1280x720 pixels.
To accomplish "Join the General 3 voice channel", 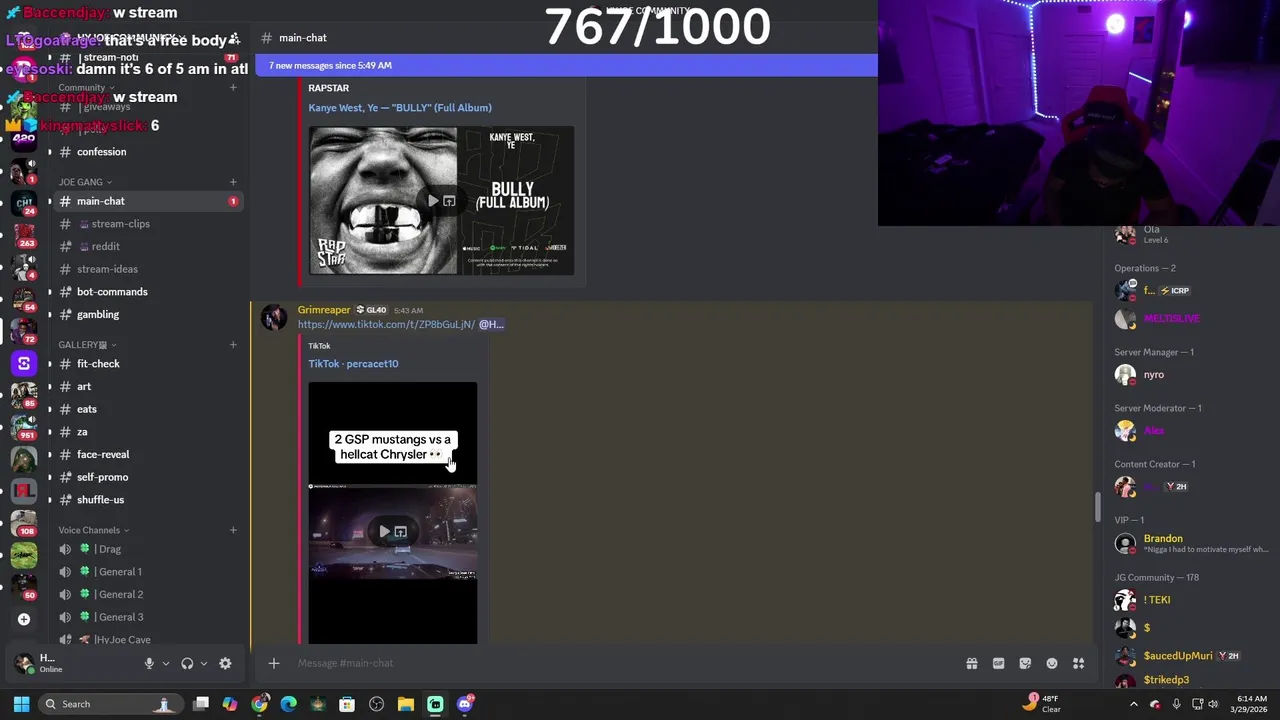I will 146,617.
